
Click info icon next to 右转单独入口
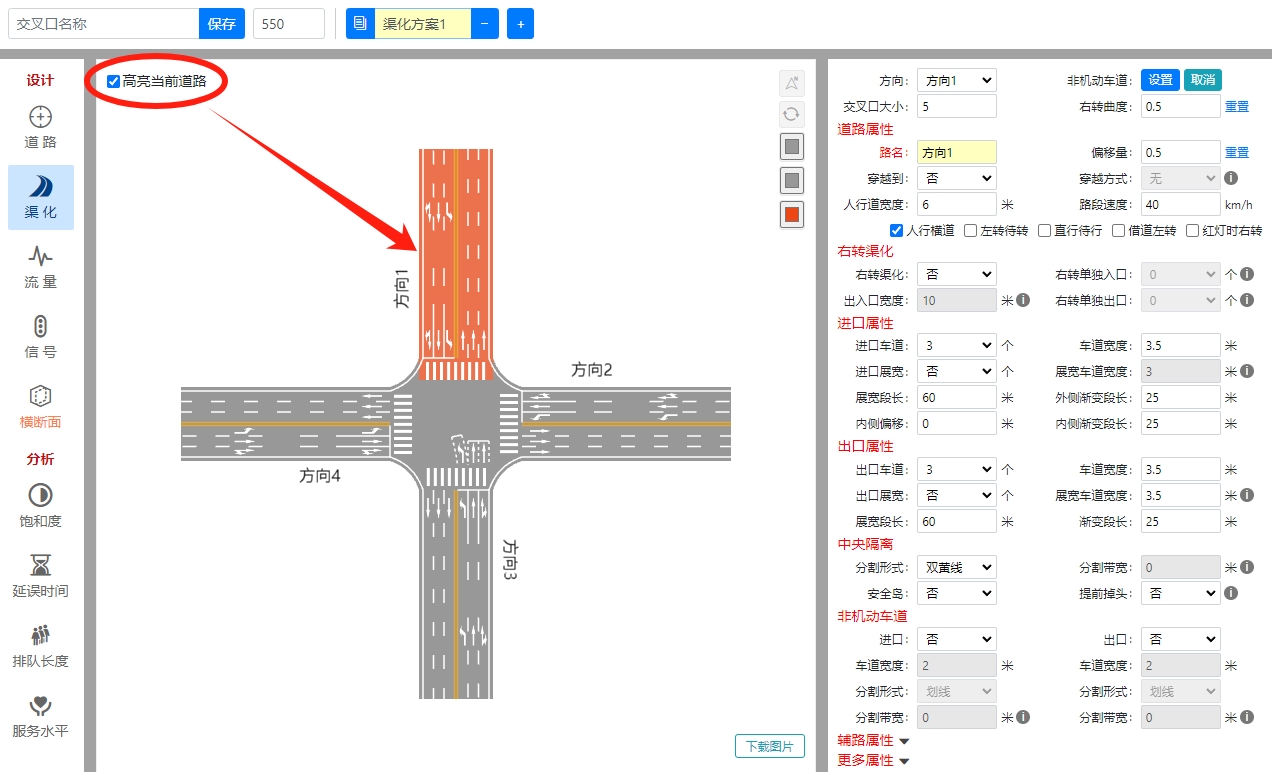(1247, 274)
